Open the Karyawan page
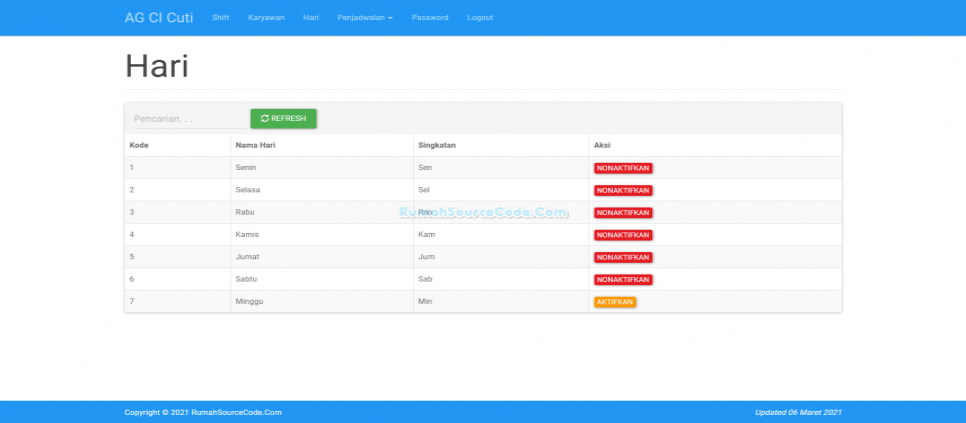The width and height of the screenshot is (966, 423). click(266, 18)
